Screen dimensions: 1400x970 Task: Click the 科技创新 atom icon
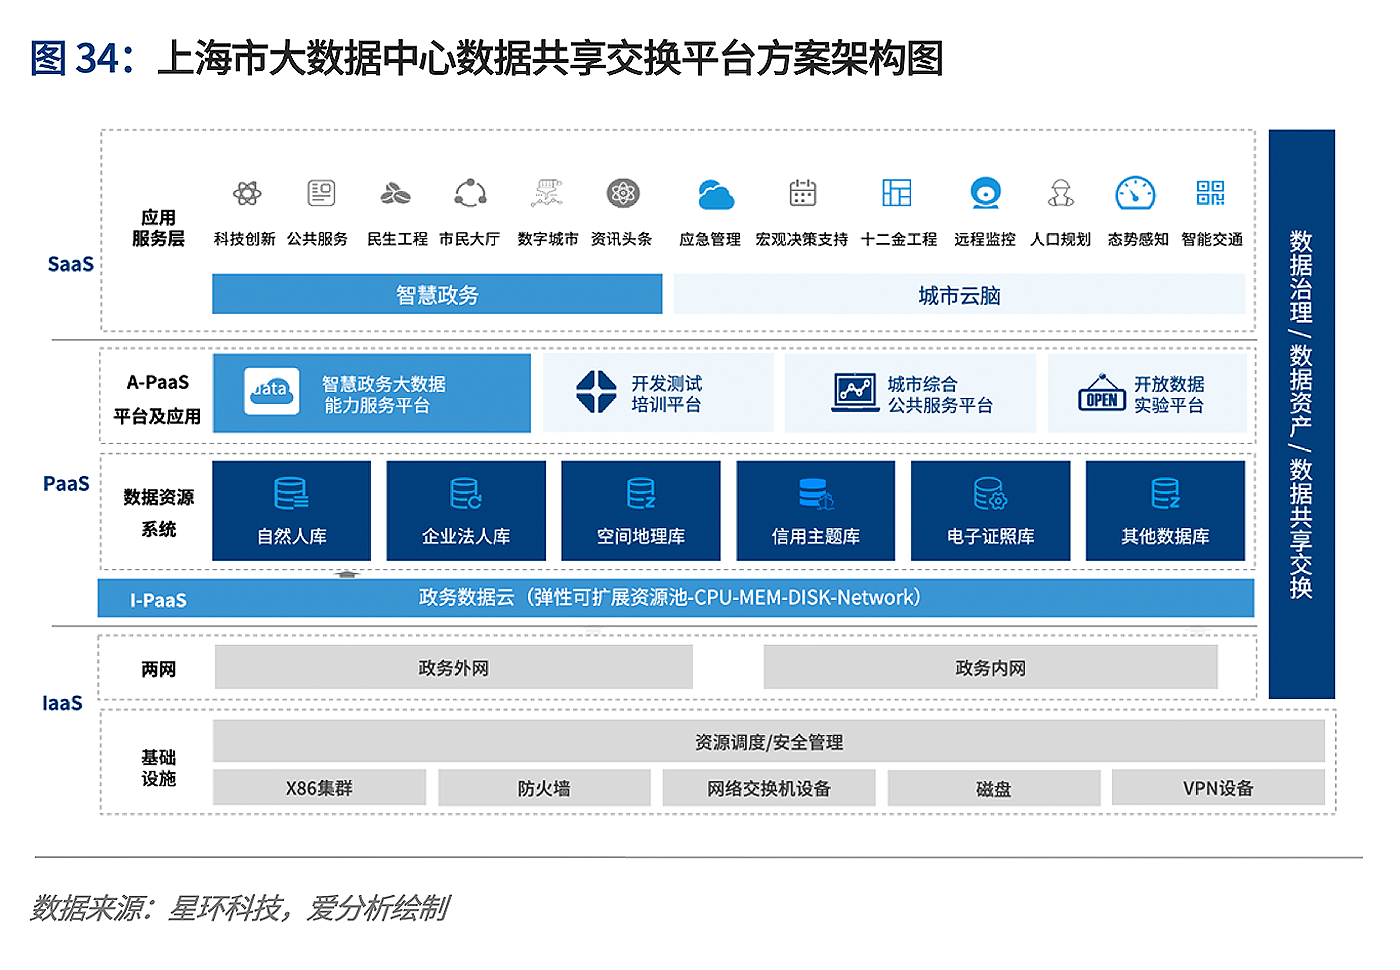(x=247, y=193)
